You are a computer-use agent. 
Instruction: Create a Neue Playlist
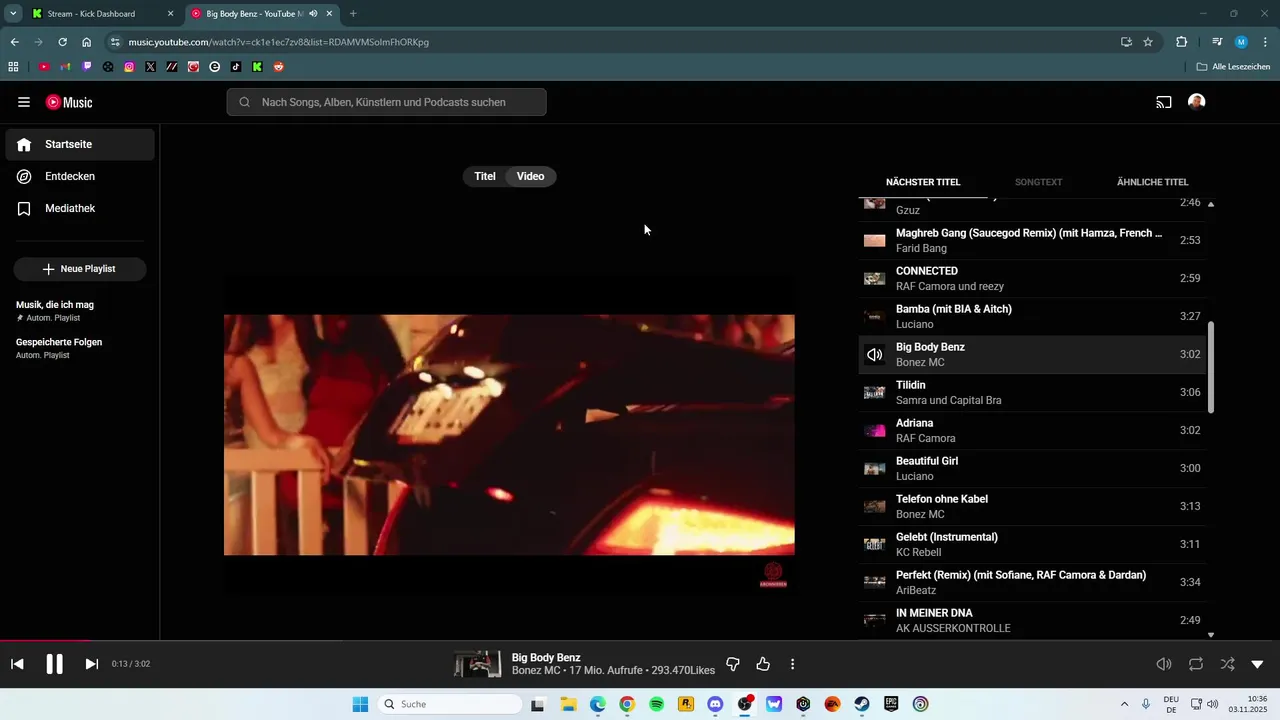[80, 269]
